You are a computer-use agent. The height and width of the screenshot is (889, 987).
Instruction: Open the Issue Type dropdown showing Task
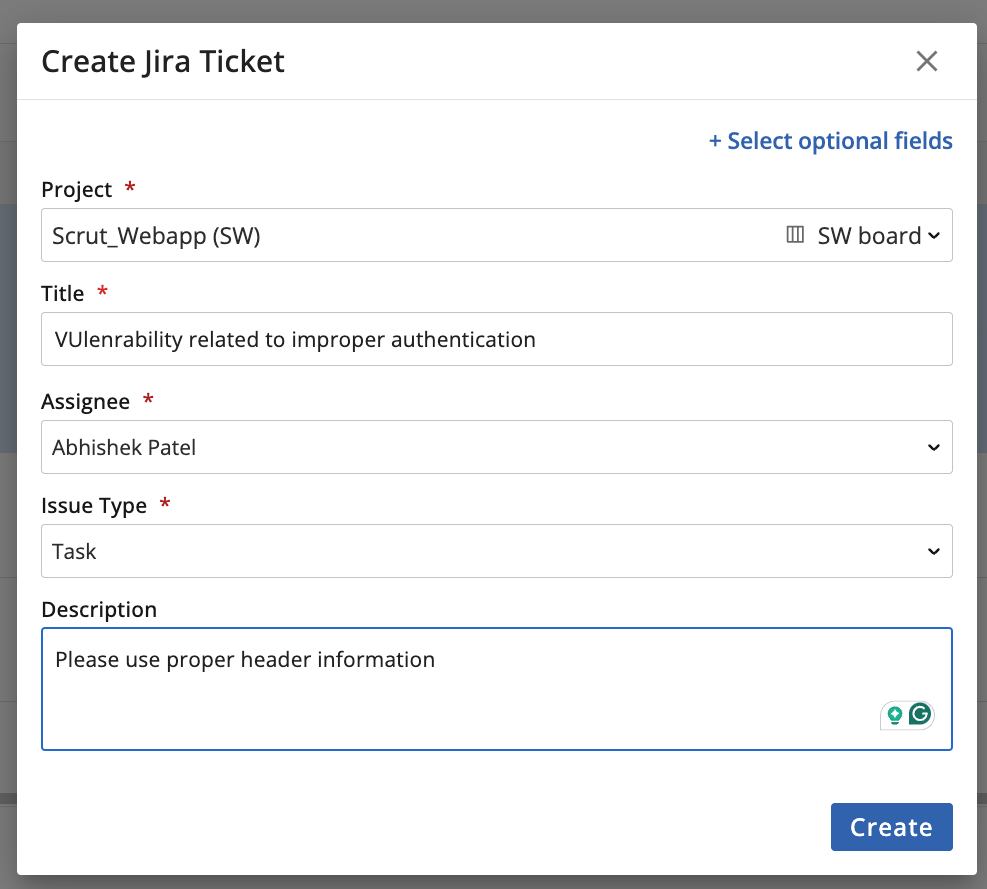point(497,551)
